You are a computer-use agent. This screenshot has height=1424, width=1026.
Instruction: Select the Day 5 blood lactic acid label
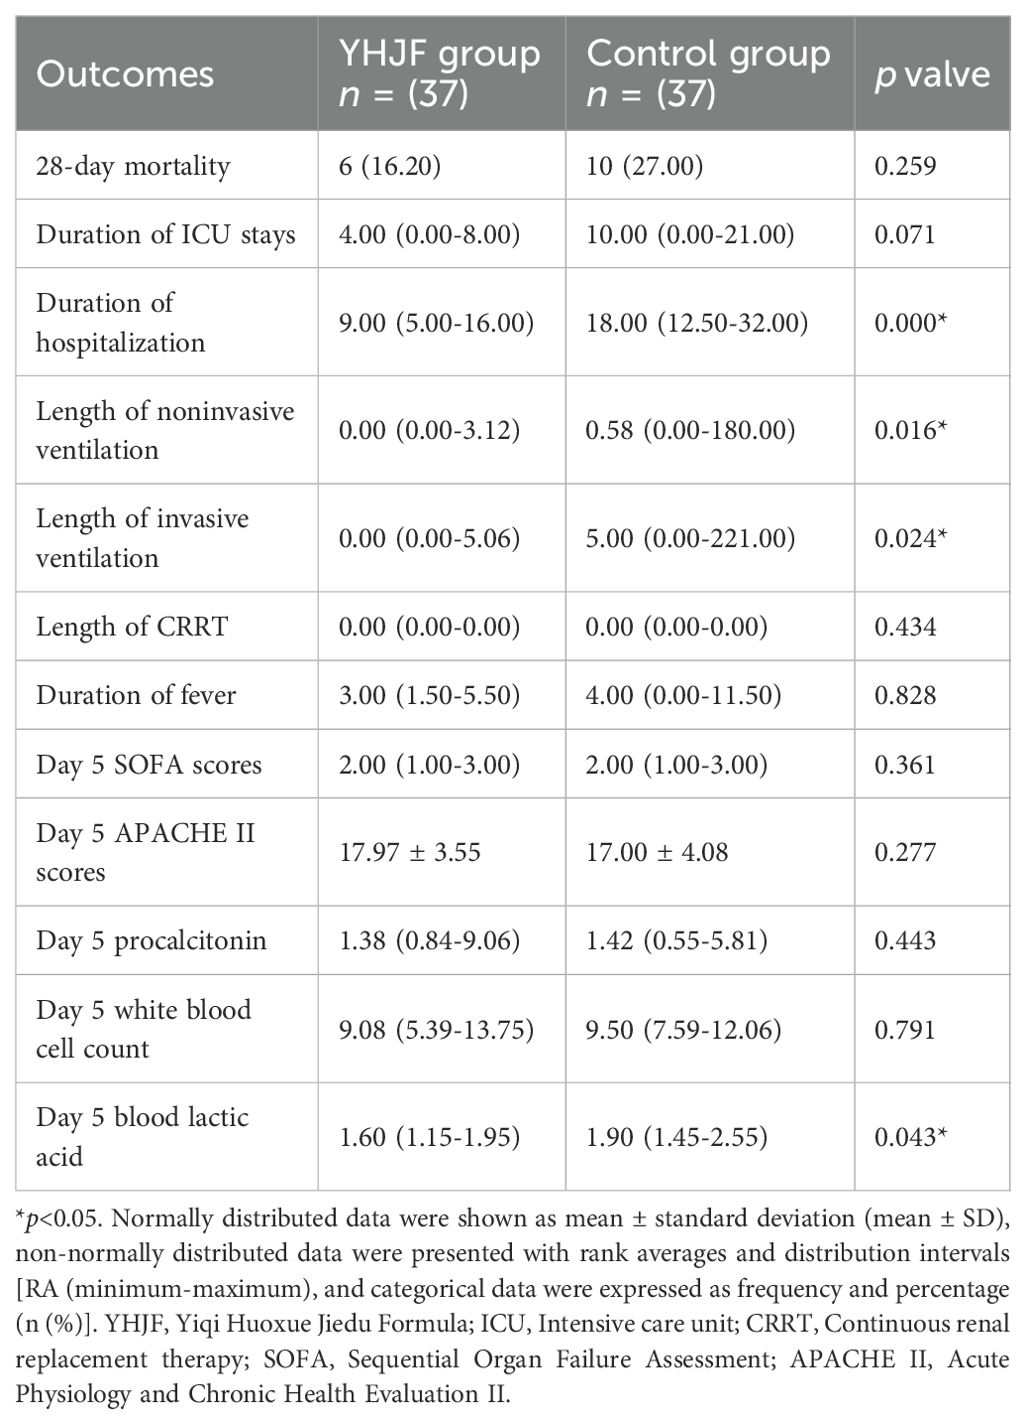(142, 1136)
